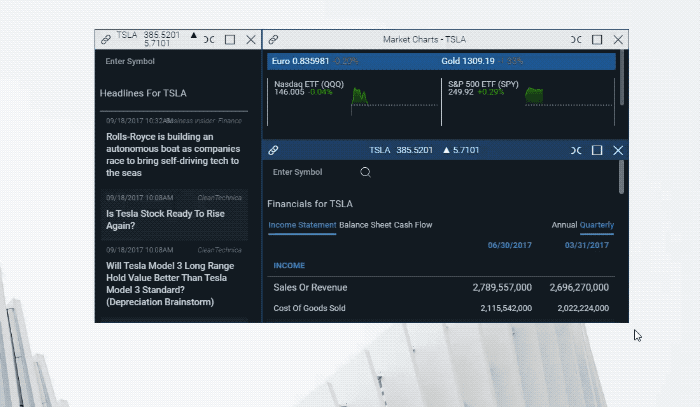The width and height of the screenshot is (700, 407).
Task: Click the 06/30/2017 column header
Action: point(509,245)
